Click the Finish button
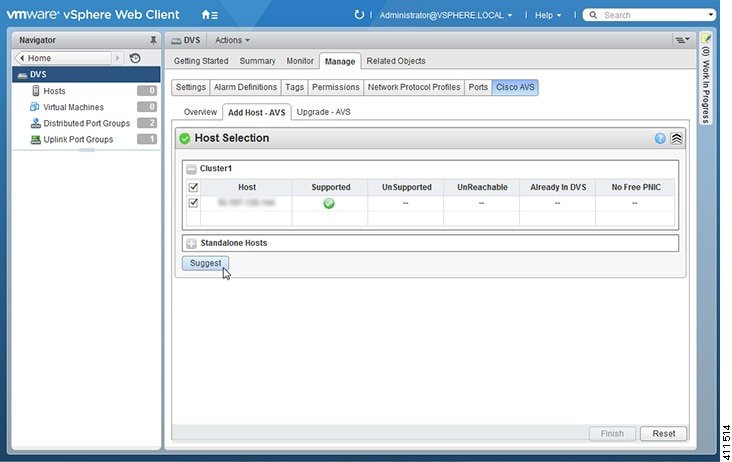Image resolution: width=732 pixels, height=462 pixels. click(x=612, y=434)
